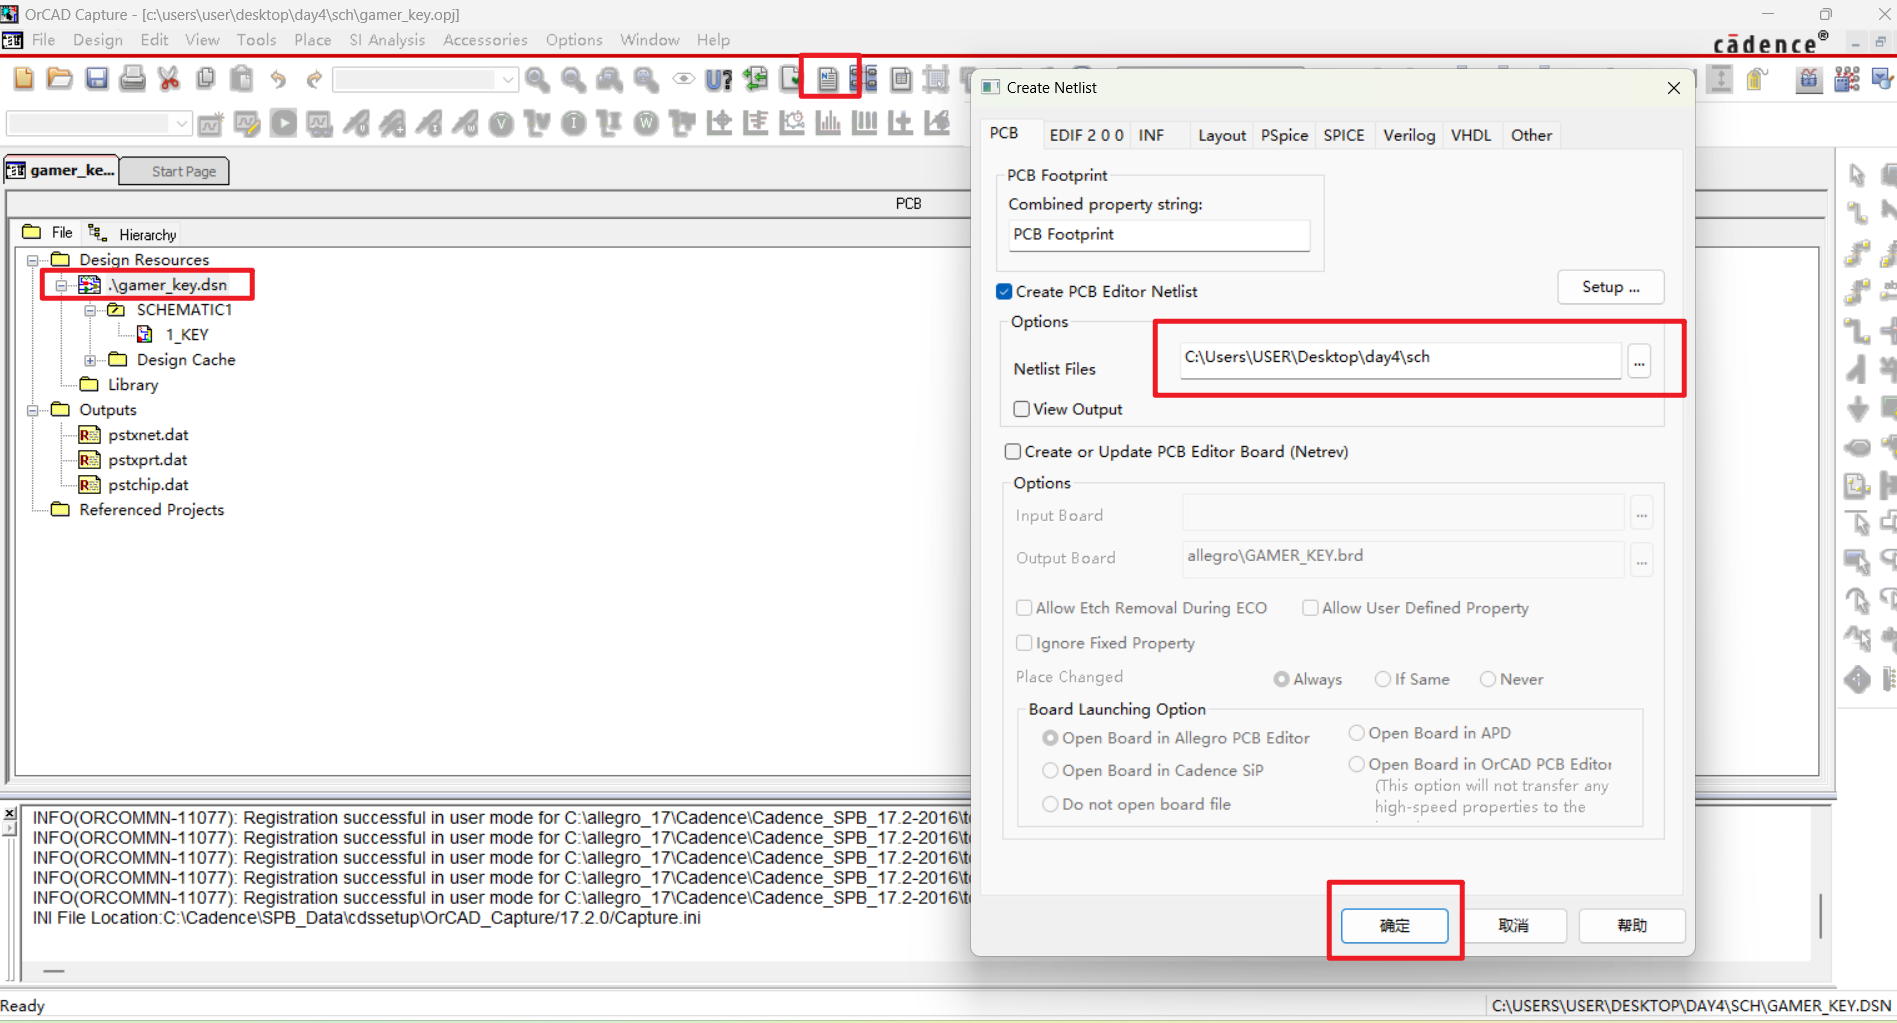Toggle Allow User Defined Property checkbox

tap(1310, 608)
